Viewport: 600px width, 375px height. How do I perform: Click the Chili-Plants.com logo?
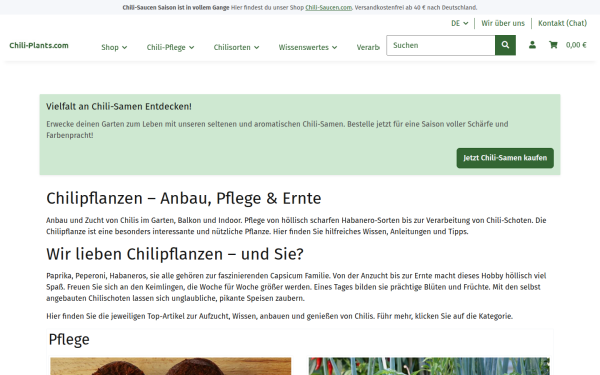pos(39,46)
